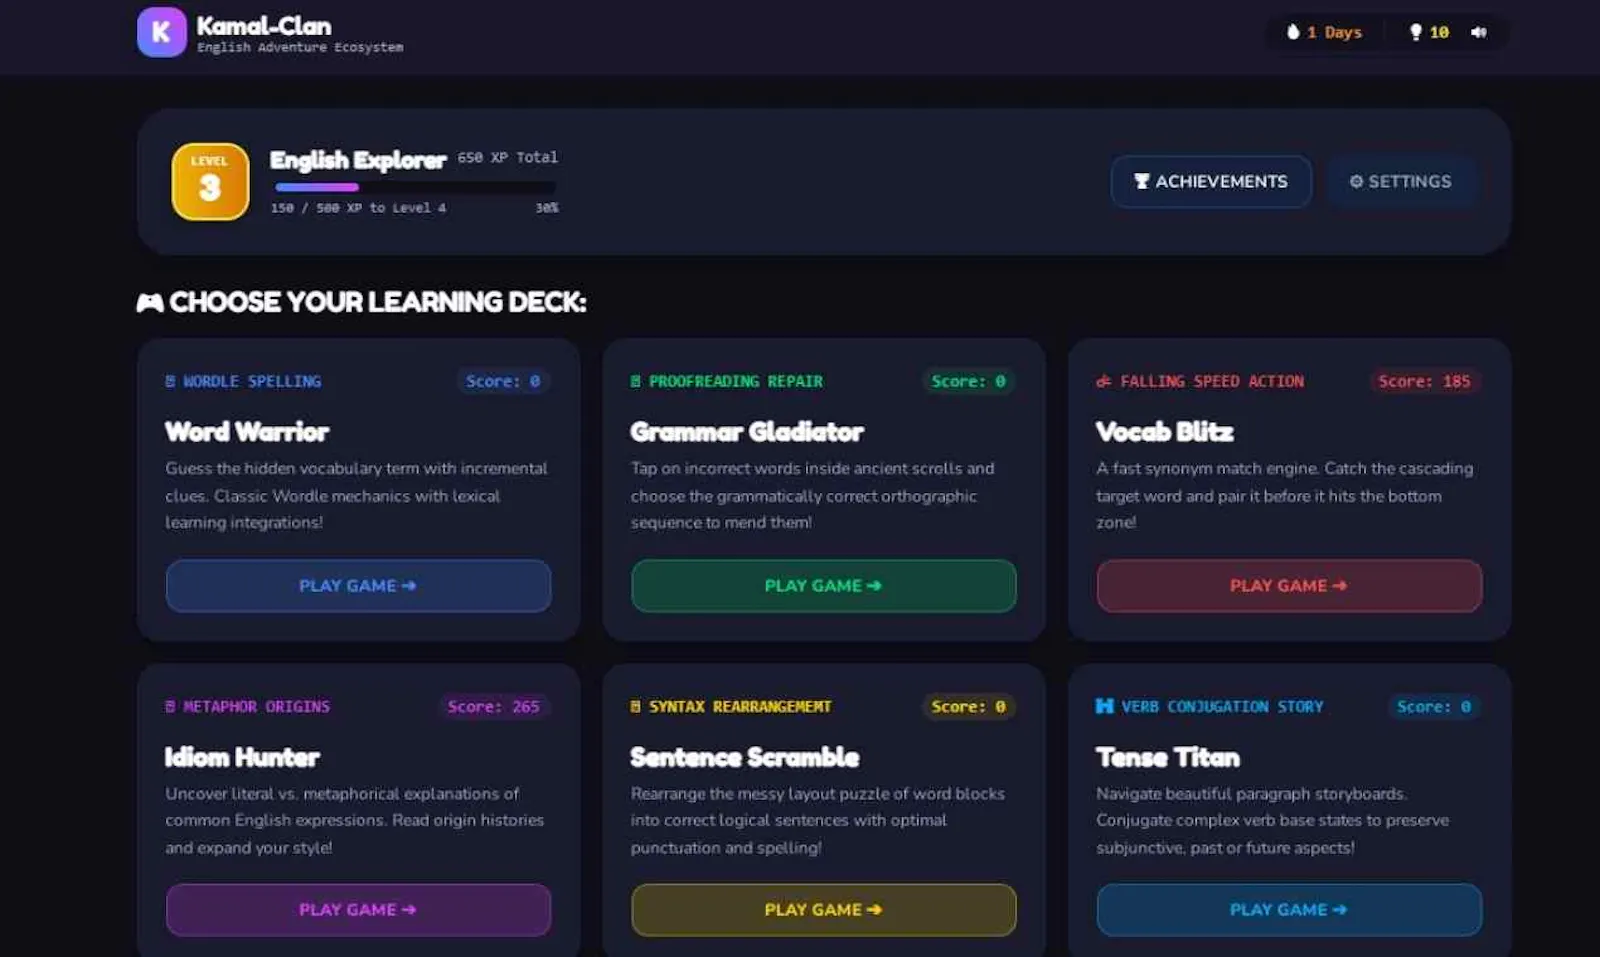The image size is (1600, 957).
Task: Click the Tense Titan score badge
Action: (1434, 706)
